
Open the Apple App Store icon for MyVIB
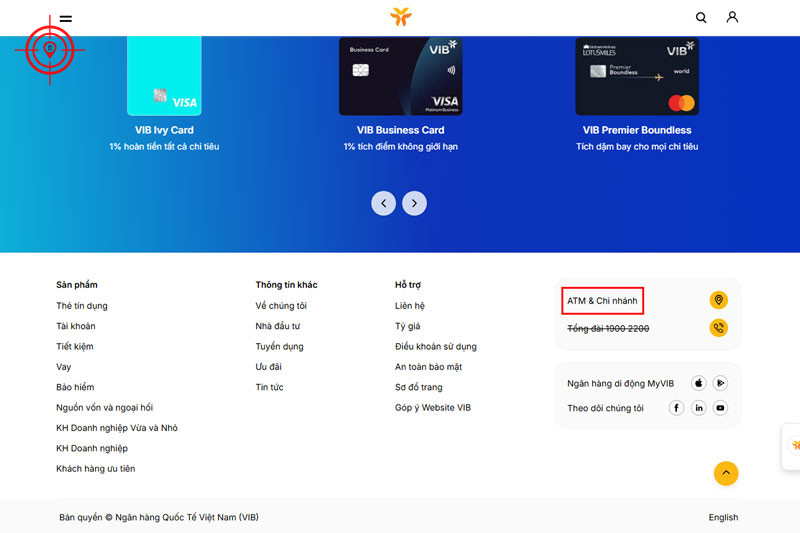tap(698, 383)
